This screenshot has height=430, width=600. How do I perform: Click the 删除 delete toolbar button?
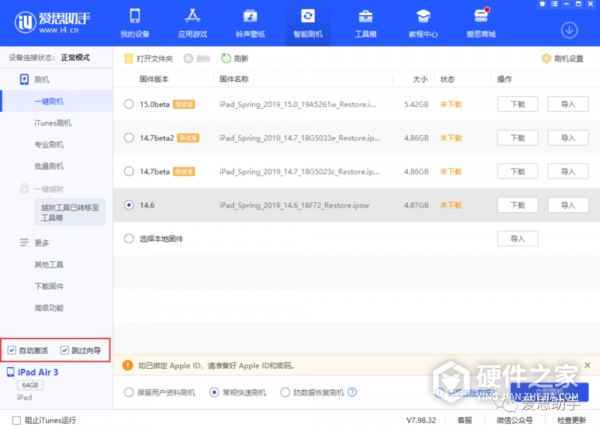pyautogui.click(x=197, y=59)
